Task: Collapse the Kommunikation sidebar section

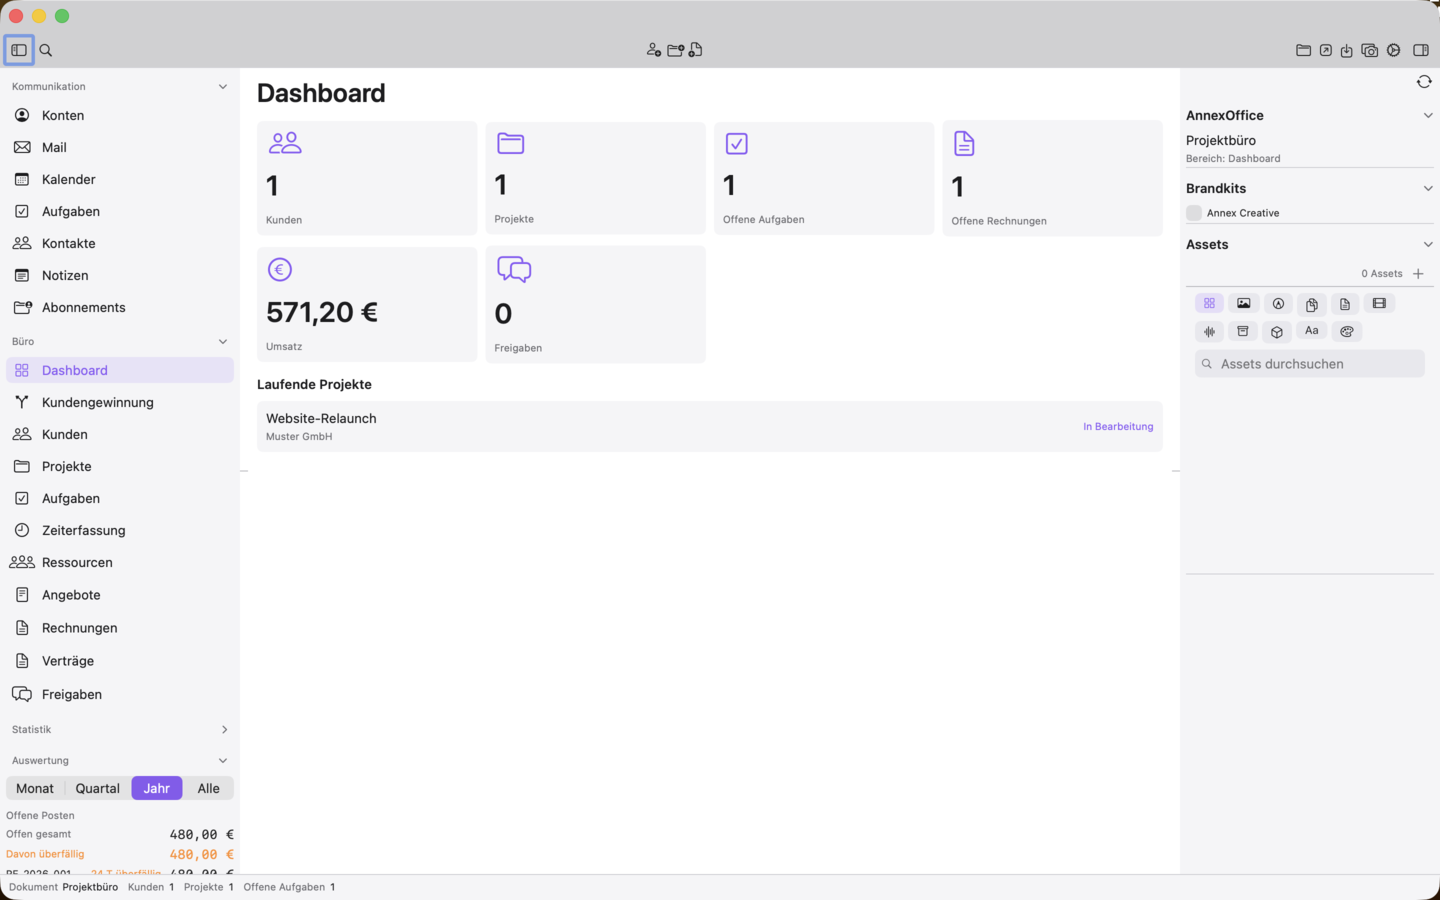Action: tap(223, 87)
